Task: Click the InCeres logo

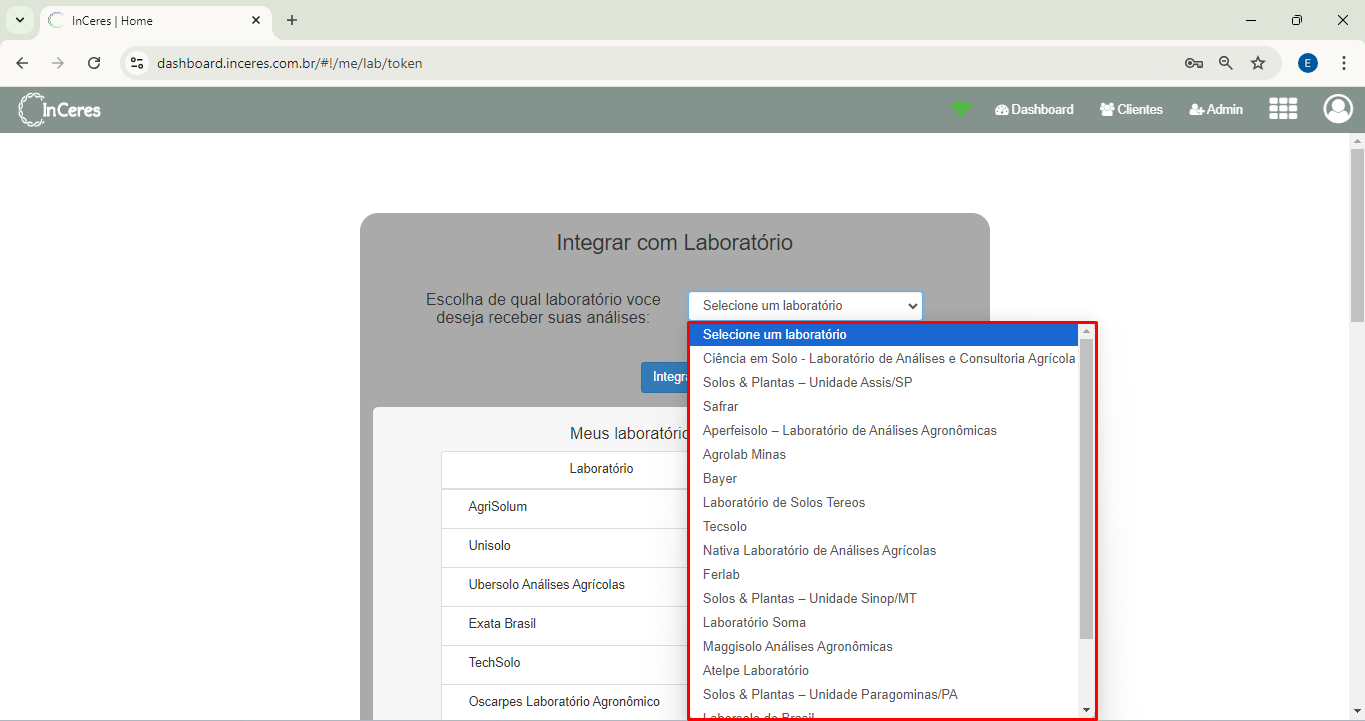Action: (x=60, y=109)
